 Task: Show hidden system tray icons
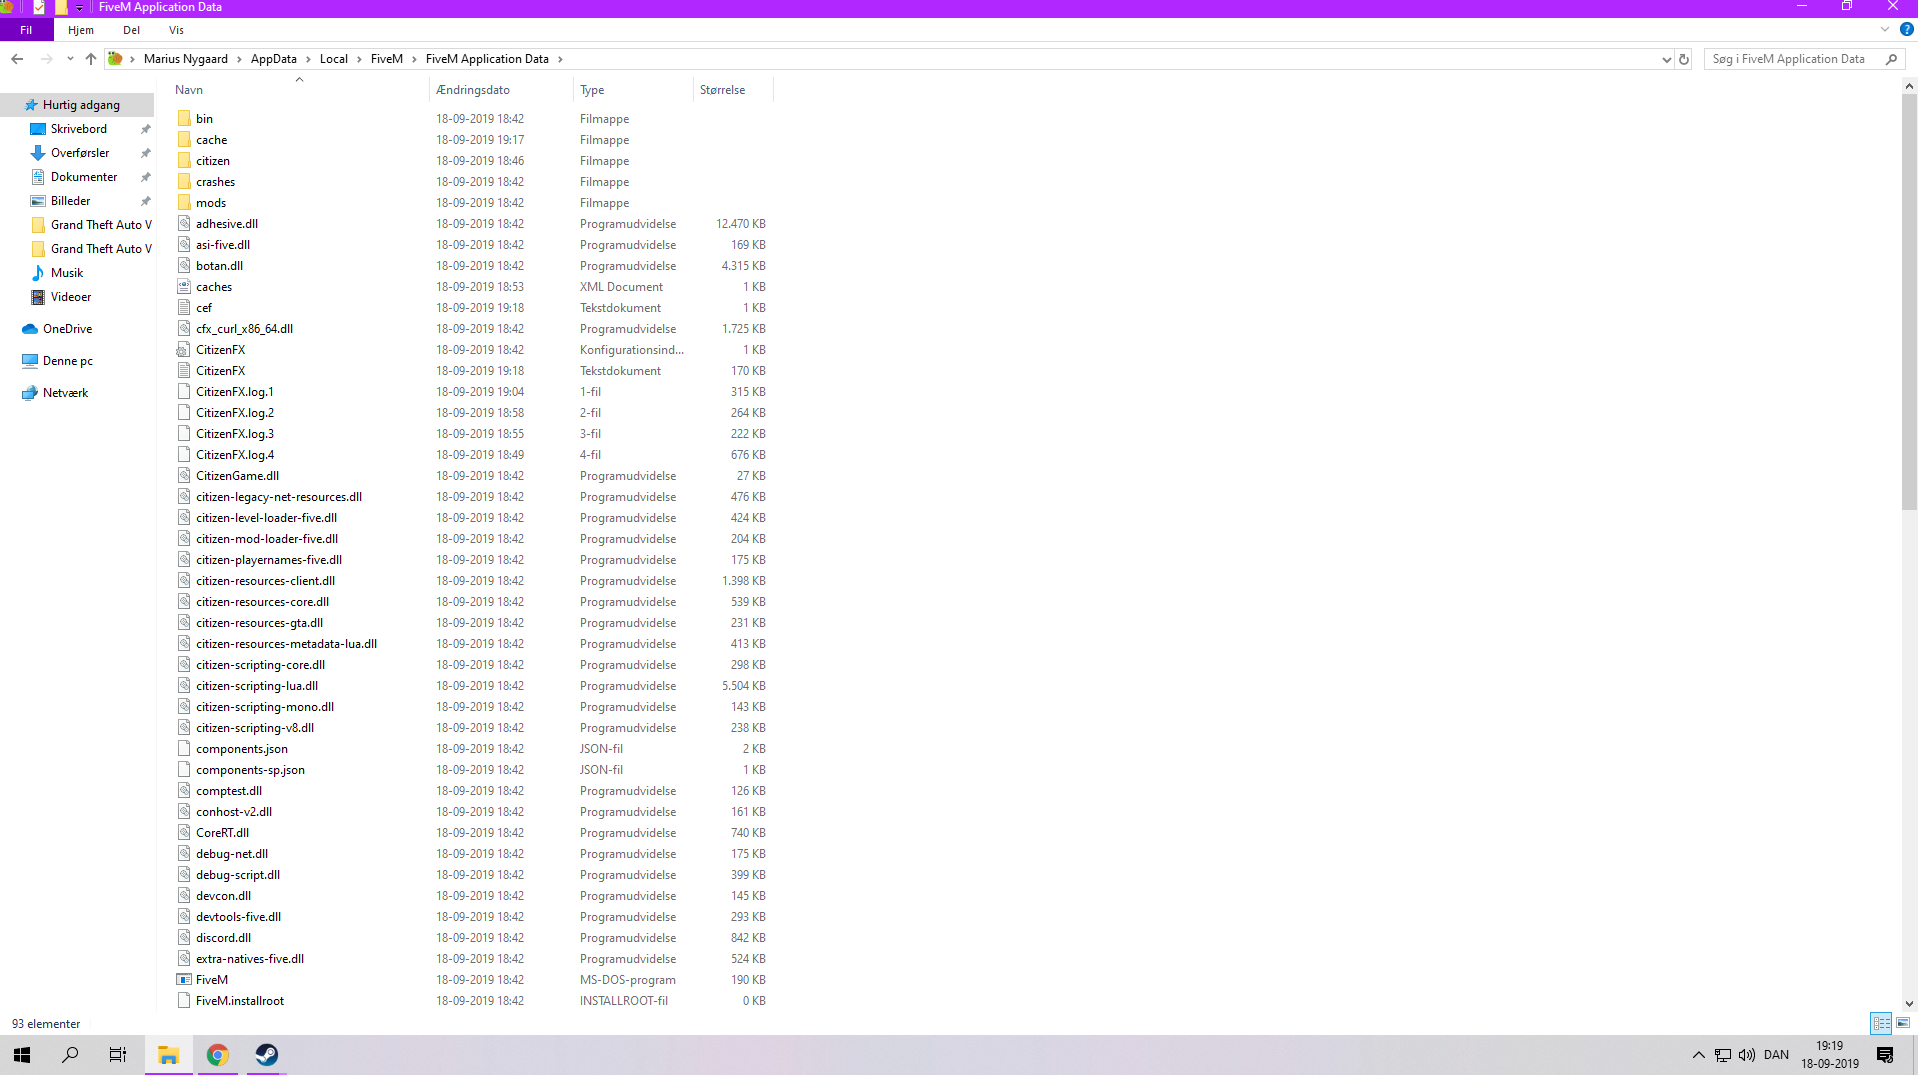pos(1698,1055)
